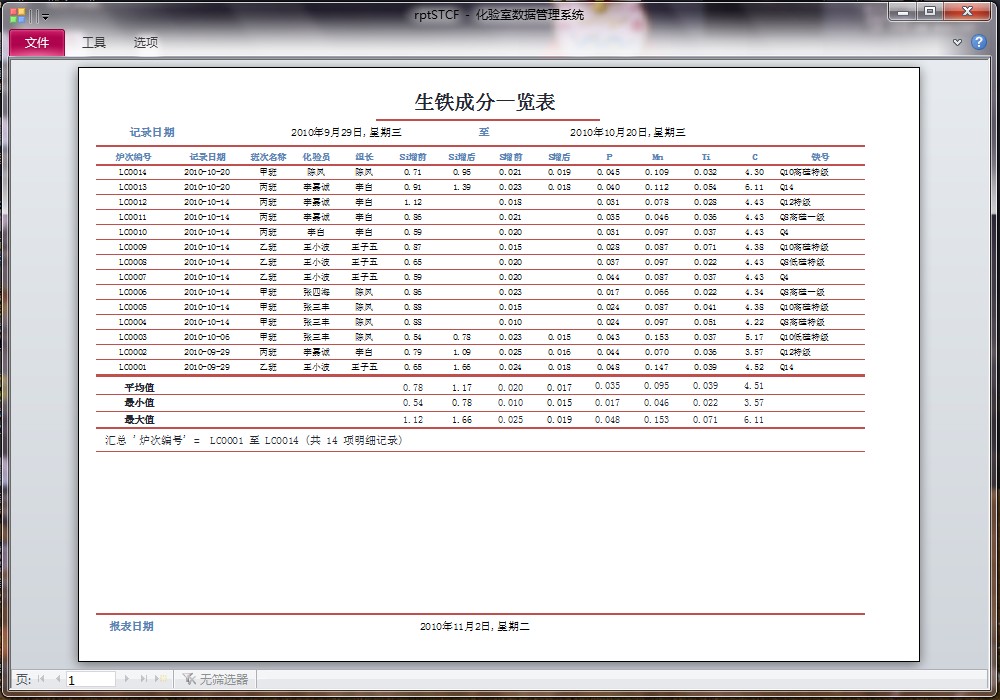Click the application icon in the title bar
1000x700 pixels.
pos(17,15)
